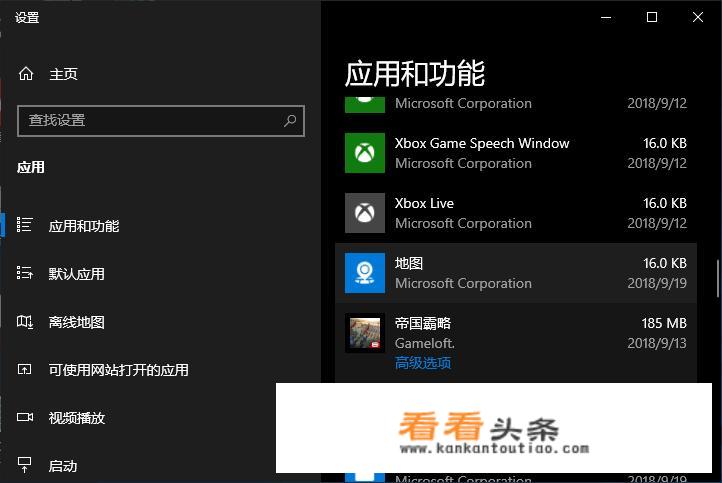This screenshot has width=722, height=483.
Task: Click the 2018/9/19 date for 地图
Action: [x=657, y=283]
